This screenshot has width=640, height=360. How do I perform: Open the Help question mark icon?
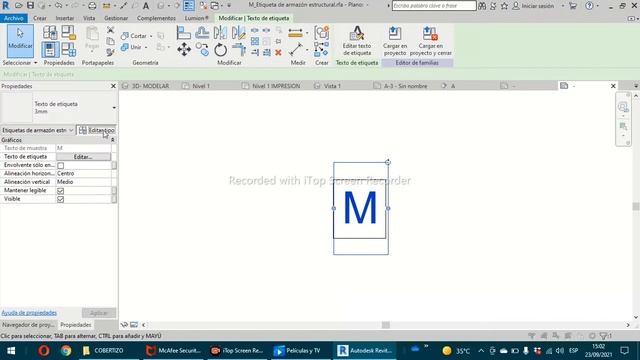click(589, 6)
